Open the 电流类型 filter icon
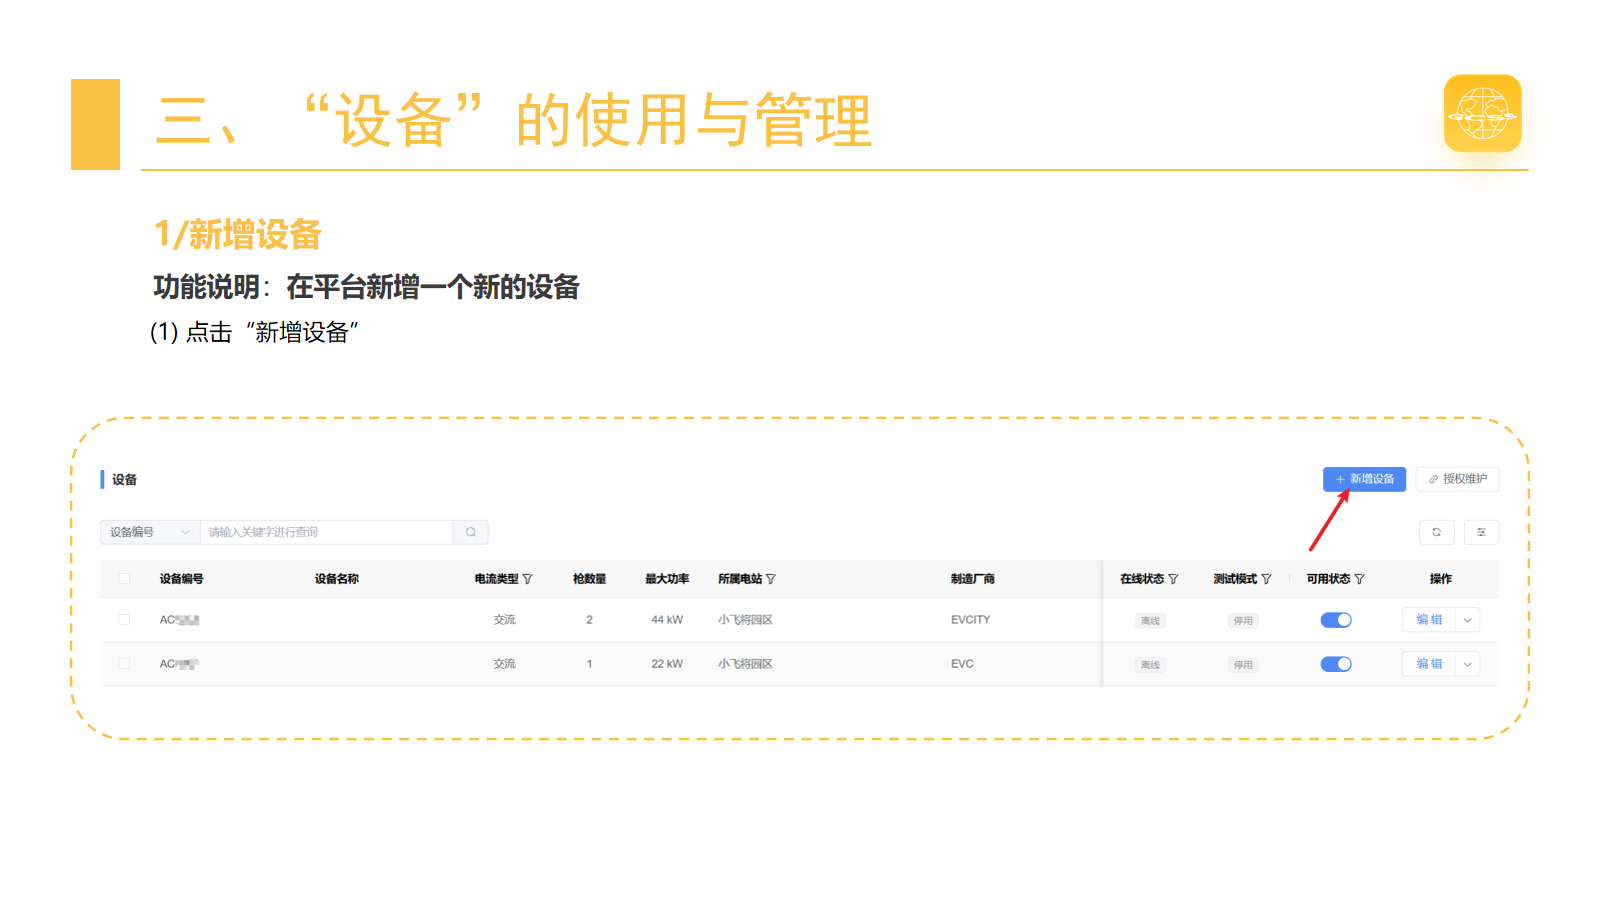 (x=527, y=579)
